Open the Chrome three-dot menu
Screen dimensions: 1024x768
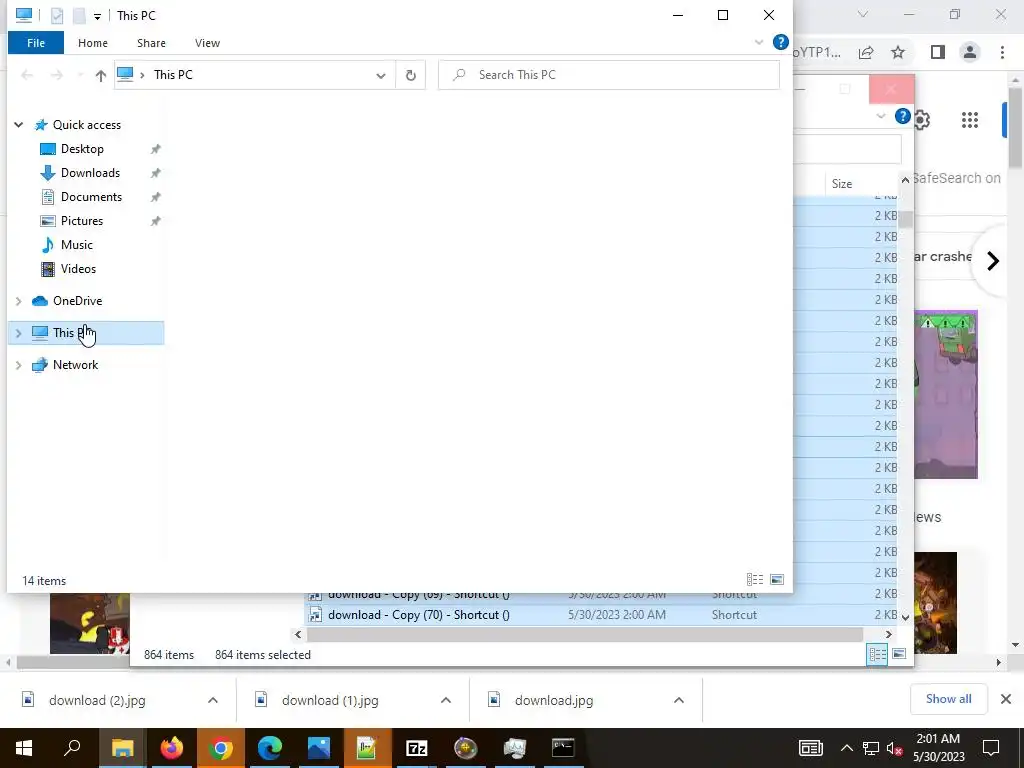[x=1002, y=52]
